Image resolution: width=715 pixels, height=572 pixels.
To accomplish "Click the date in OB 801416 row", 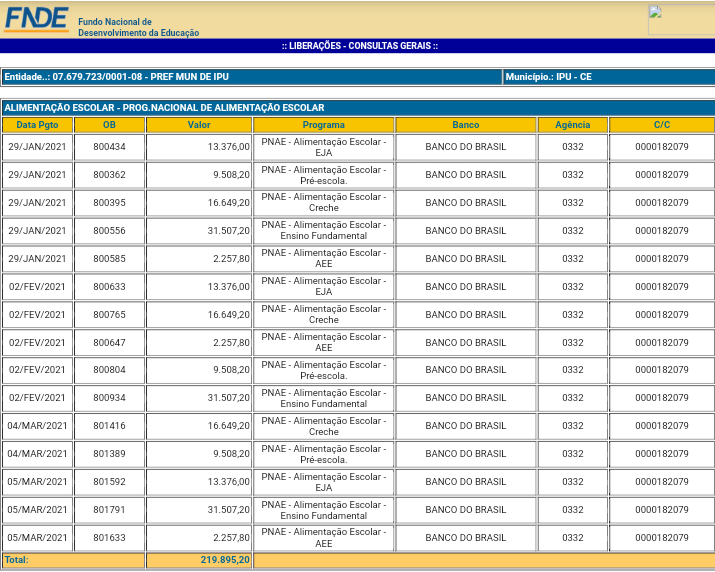I will (x=37, y=426).
